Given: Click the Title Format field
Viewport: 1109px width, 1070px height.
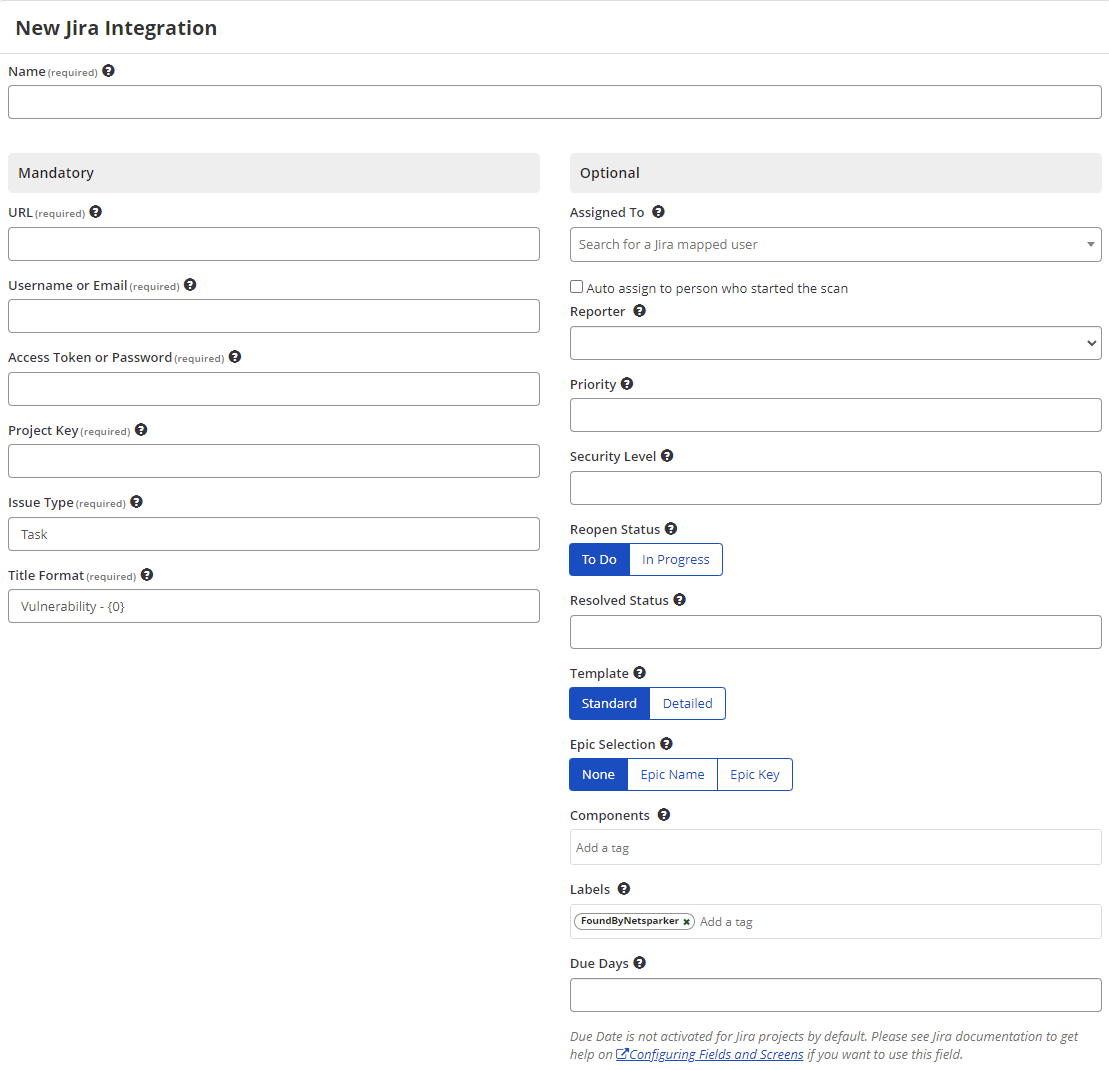Looking at the screenshot, I should tap(274, 606).
